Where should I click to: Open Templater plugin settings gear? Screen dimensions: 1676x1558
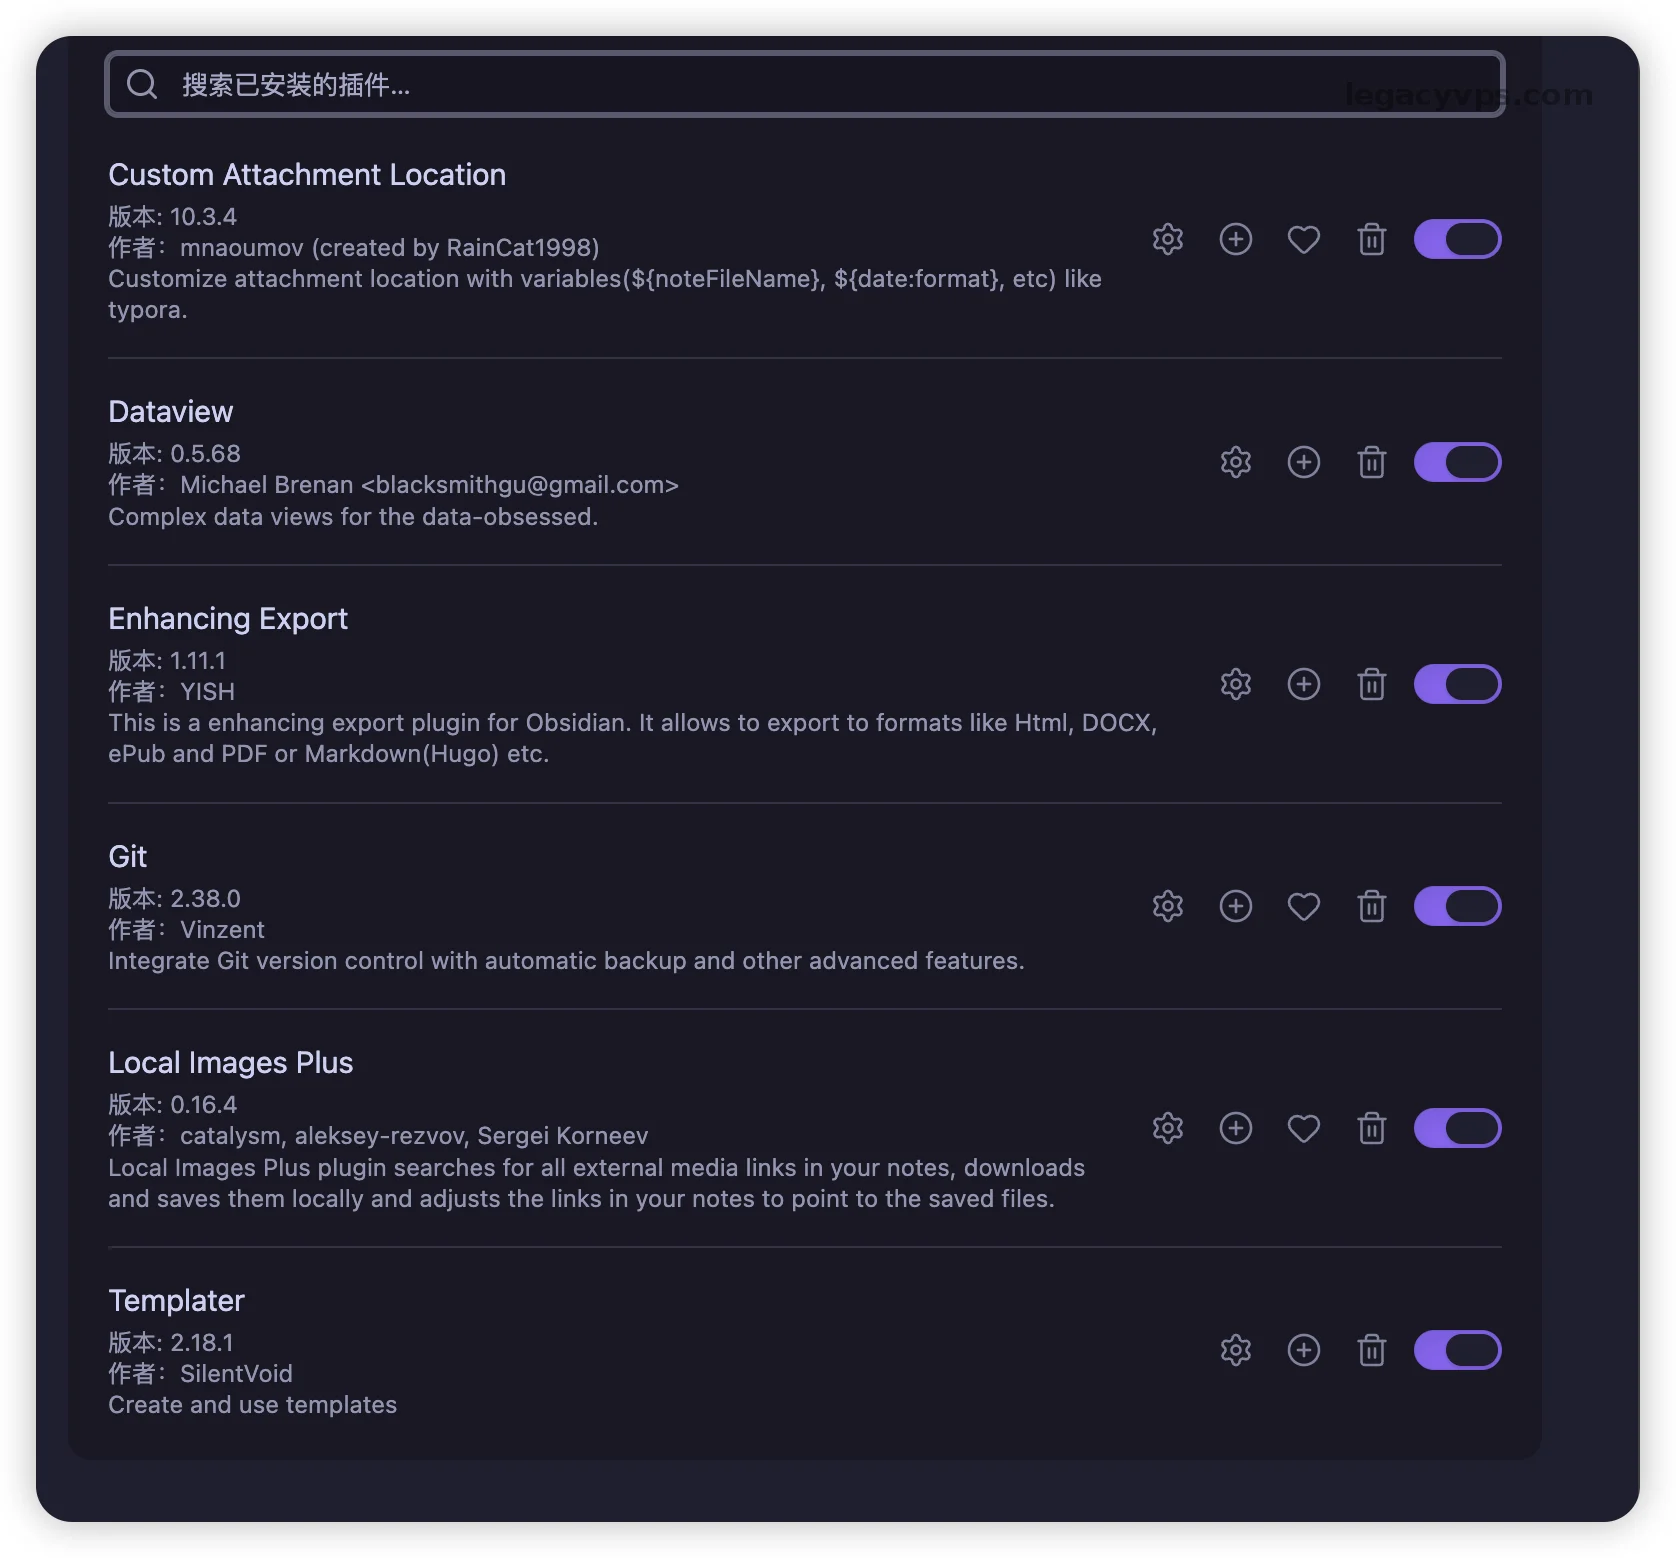1235,1350
